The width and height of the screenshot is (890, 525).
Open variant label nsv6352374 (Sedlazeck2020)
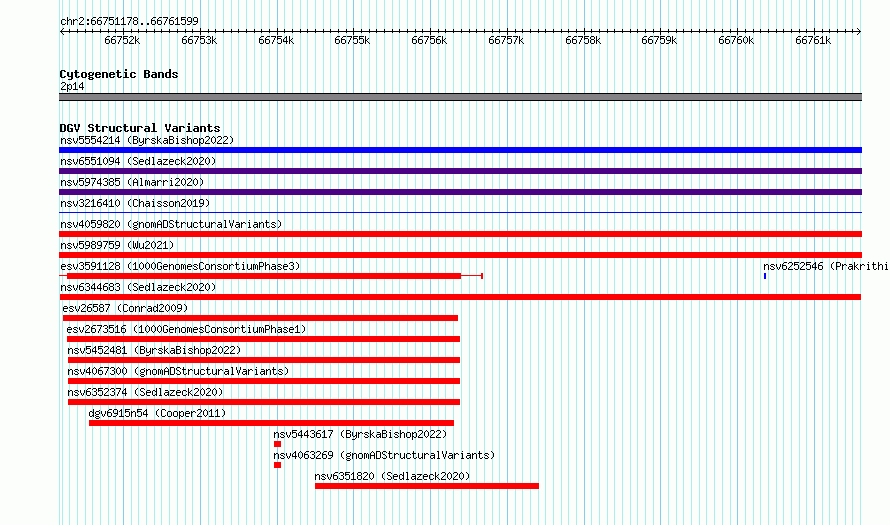[145, 393]
